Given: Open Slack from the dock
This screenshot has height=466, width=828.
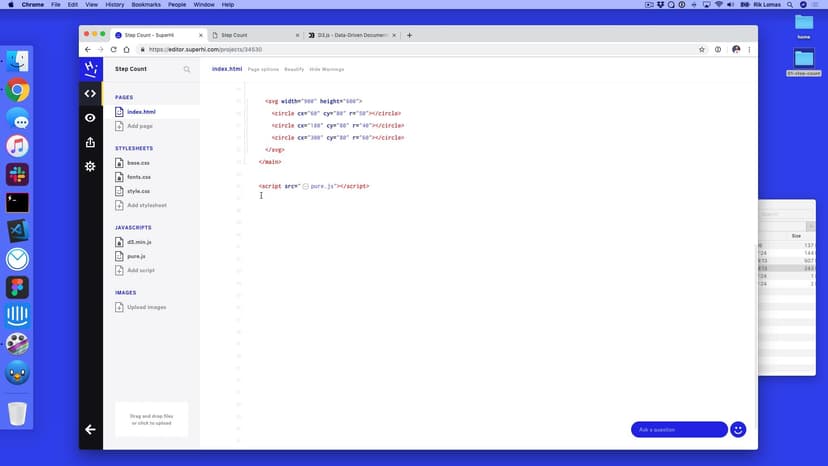Looking at the screenshot, I should pyautogui.click(x=17, y=174).
